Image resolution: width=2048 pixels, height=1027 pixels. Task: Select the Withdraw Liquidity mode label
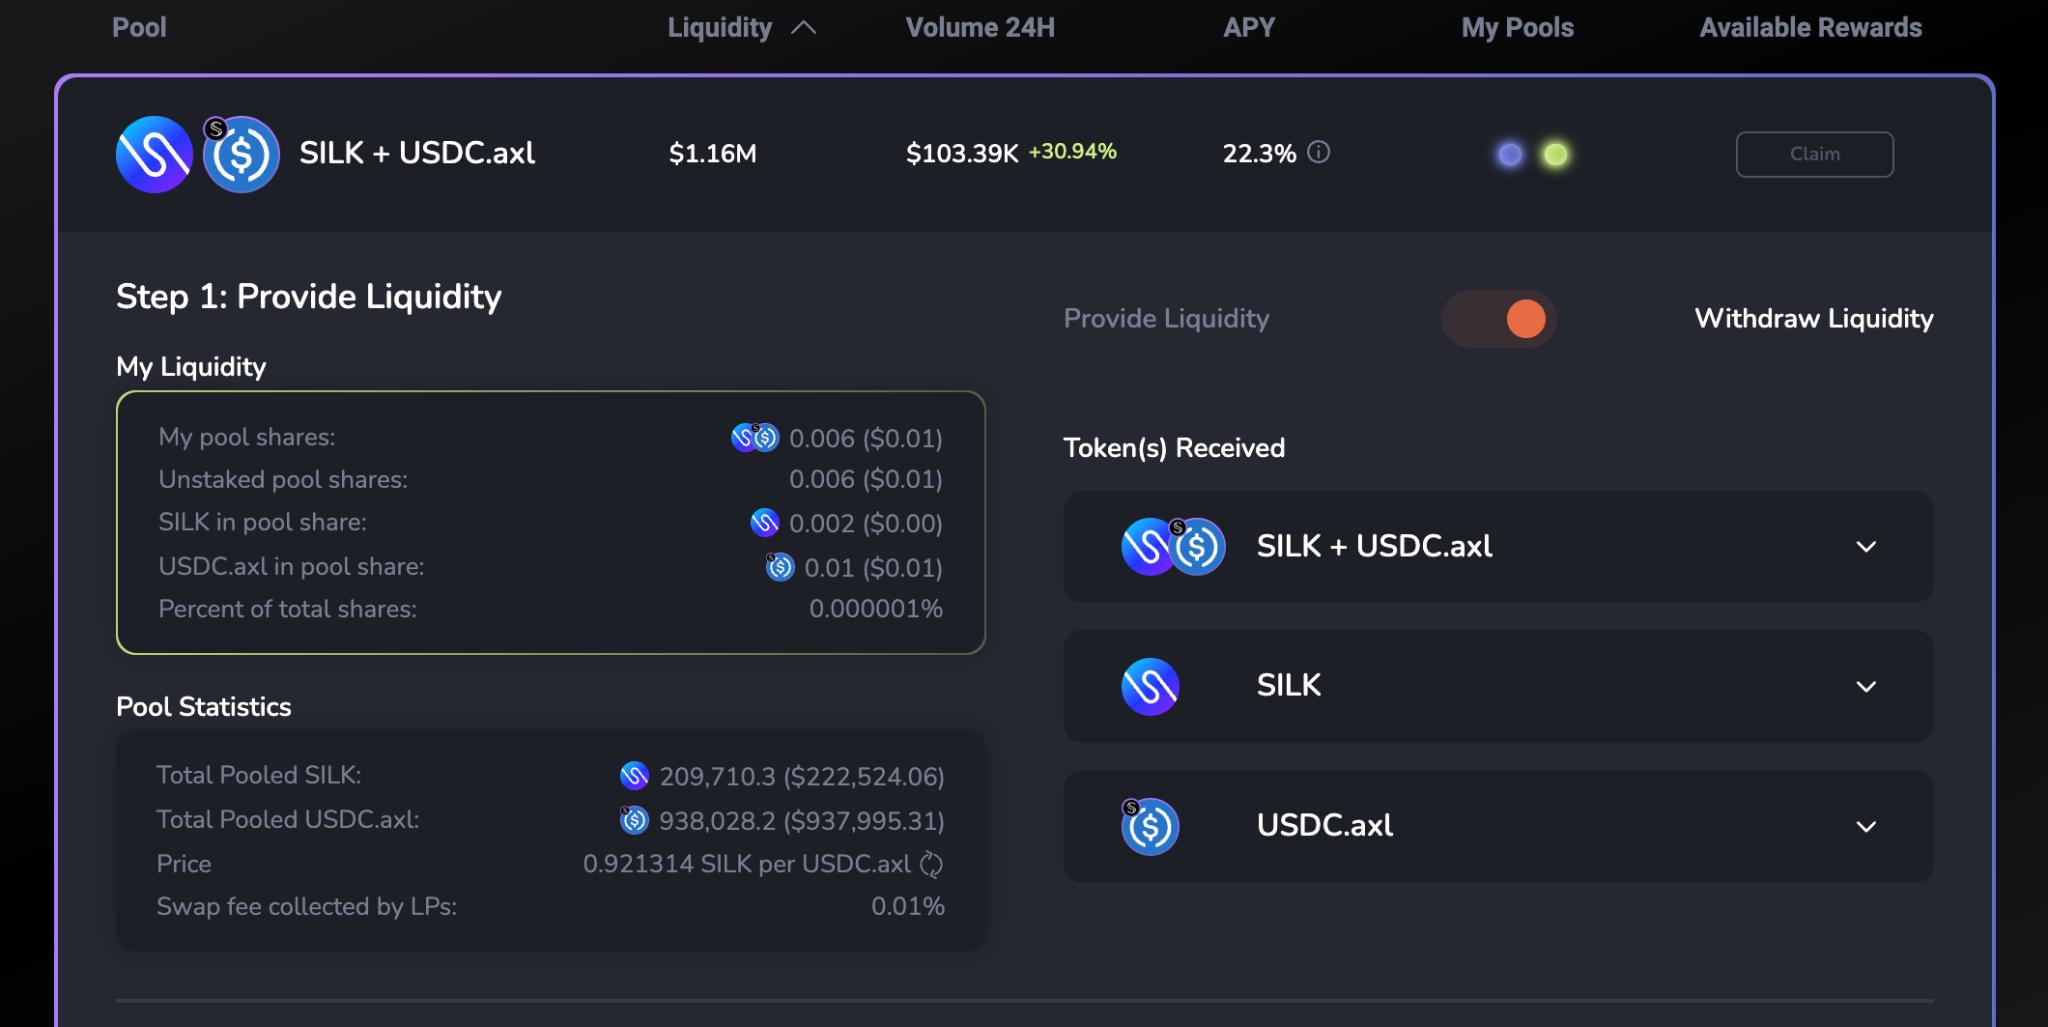pyautogui.click(x=1813, y=319)
